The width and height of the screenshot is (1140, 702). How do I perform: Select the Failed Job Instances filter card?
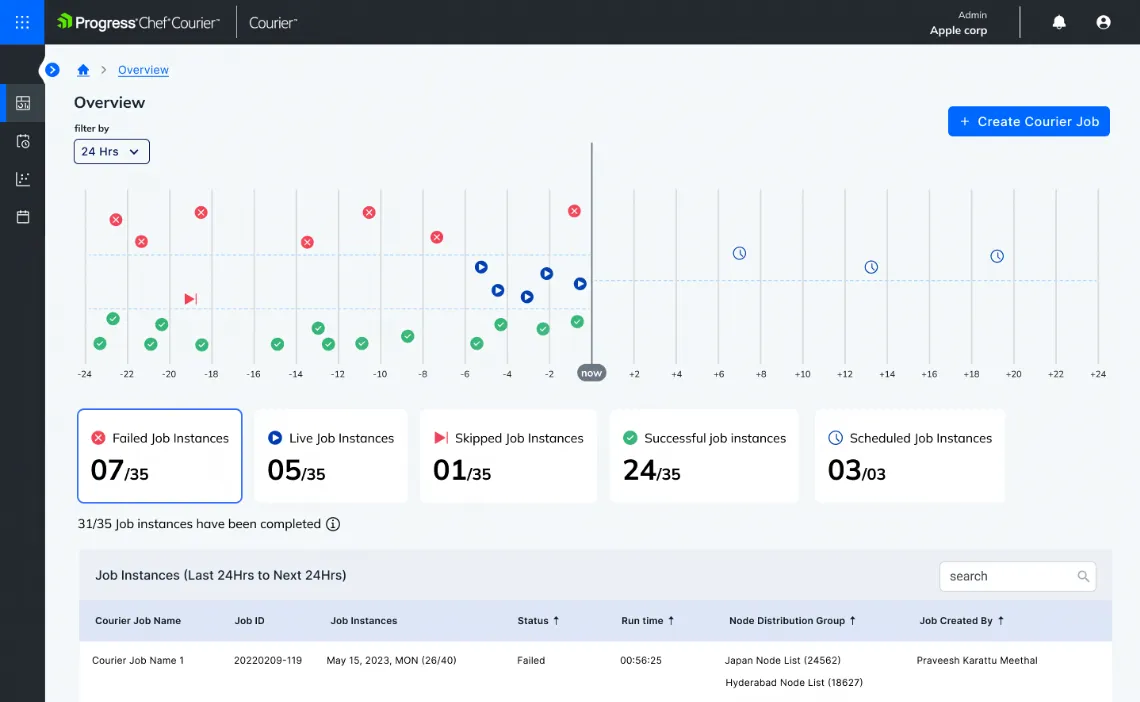[x=159, y=455]
